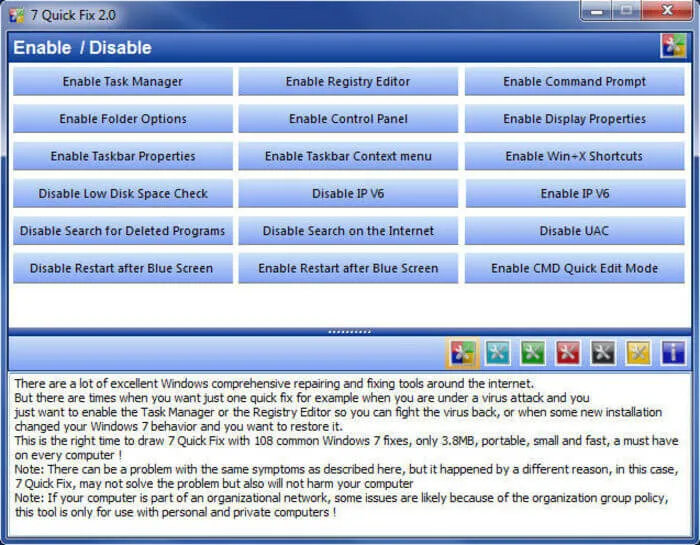Enable Command Prompt
The width and height of the screenshot is (700, 545).
click(x=574, y=82)
